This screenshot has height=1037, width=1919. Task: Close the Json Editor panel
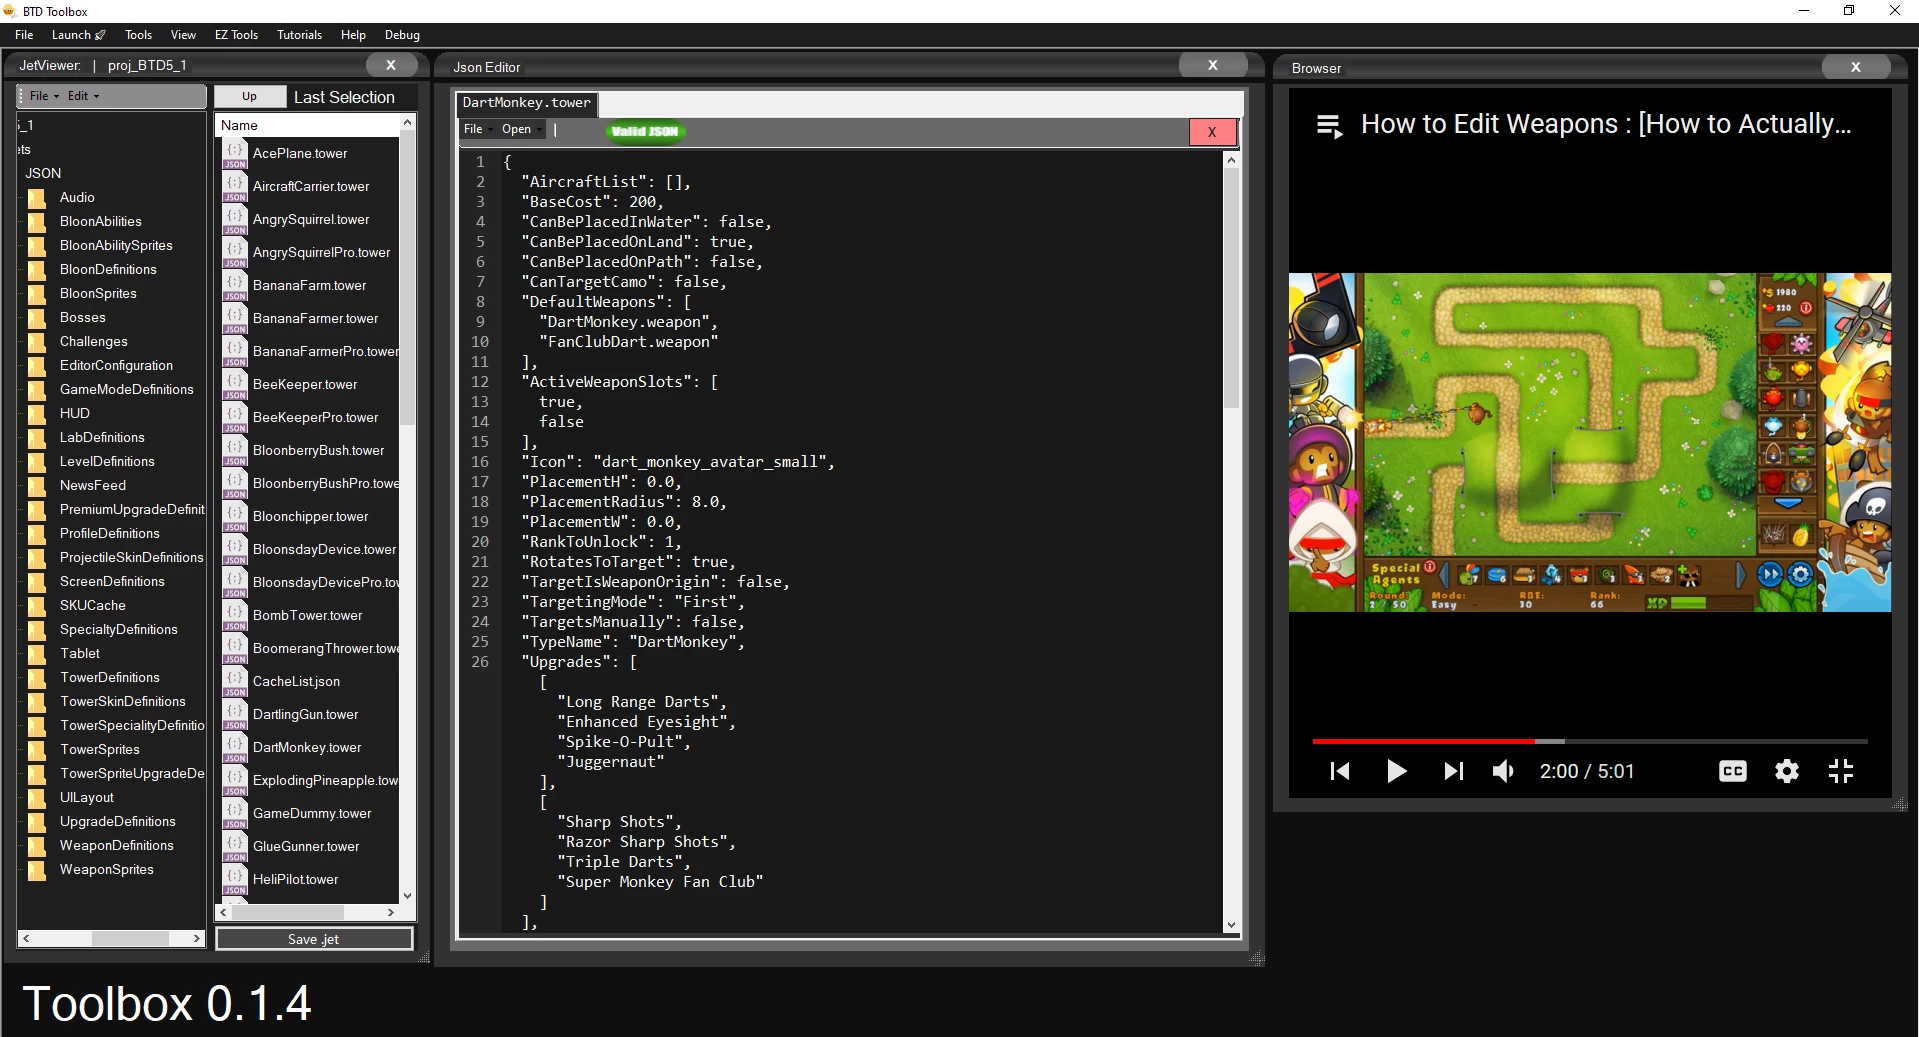point(1212,65)
